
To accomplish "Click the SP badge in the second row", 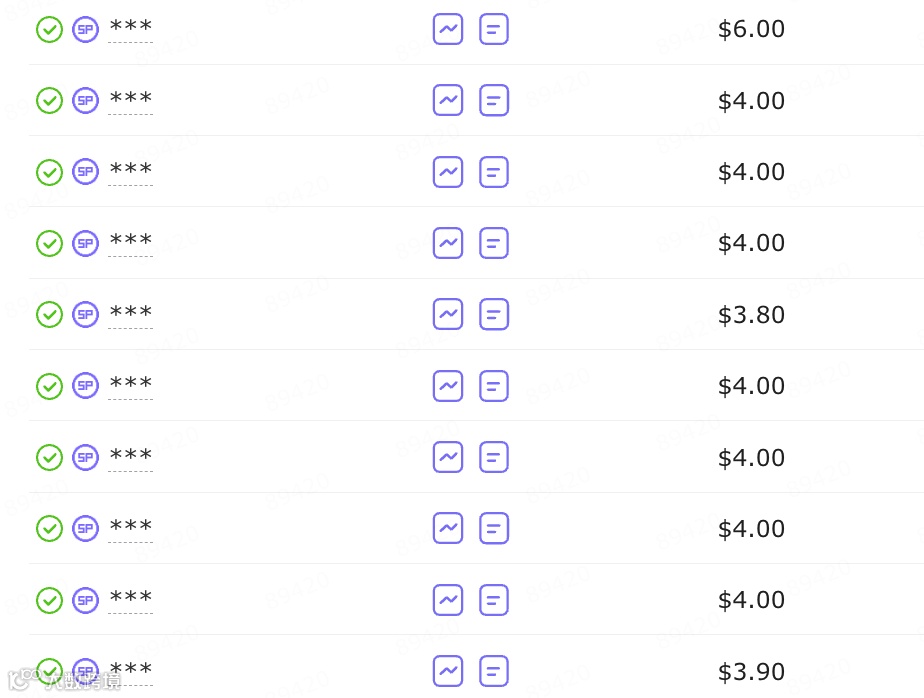I will [86, 100].
